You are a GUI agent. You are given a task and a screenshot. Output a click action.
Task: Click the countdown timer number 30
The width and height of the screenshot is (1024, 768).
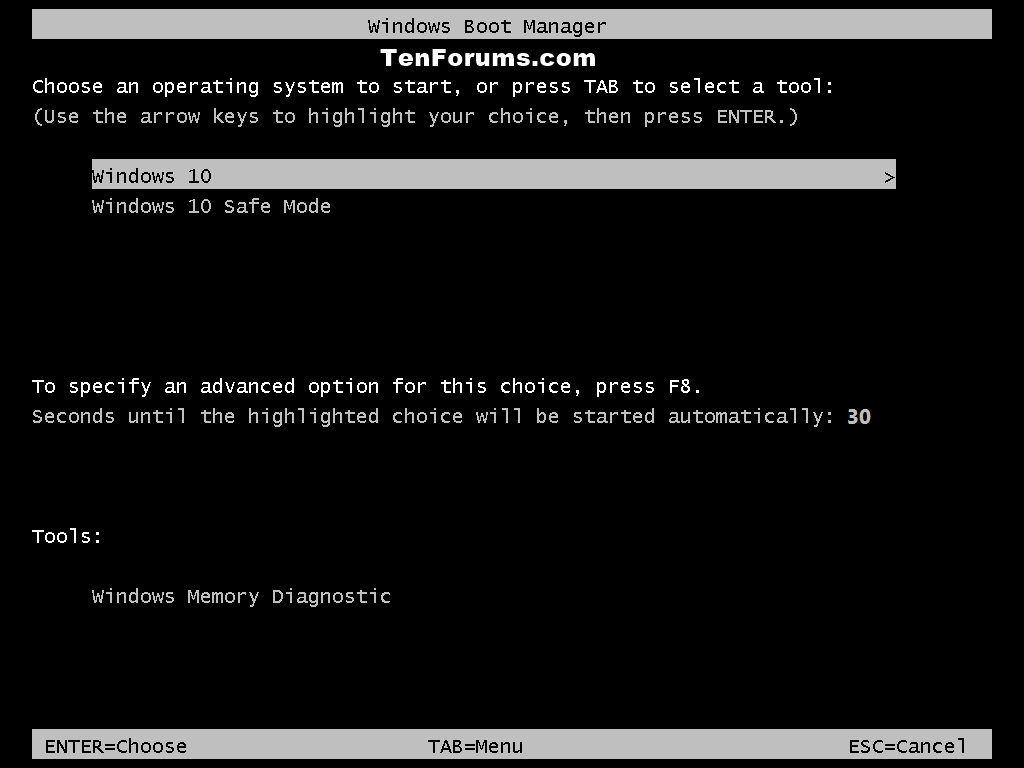[x=859, y=417]
